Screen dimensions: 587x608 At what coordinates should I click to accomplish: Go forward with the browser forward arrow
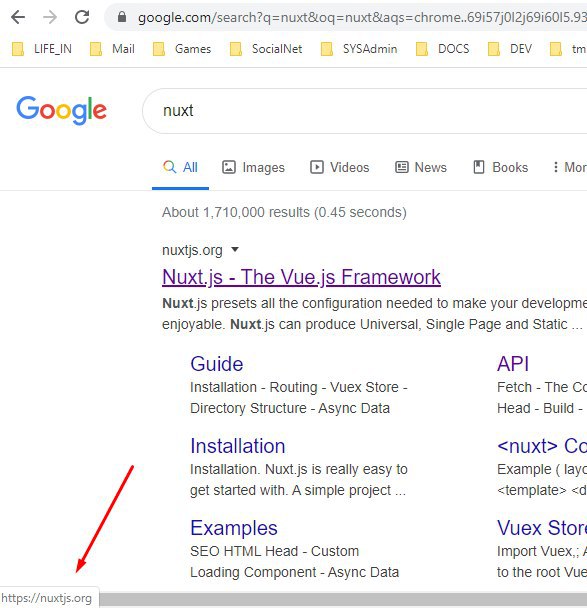50,17
